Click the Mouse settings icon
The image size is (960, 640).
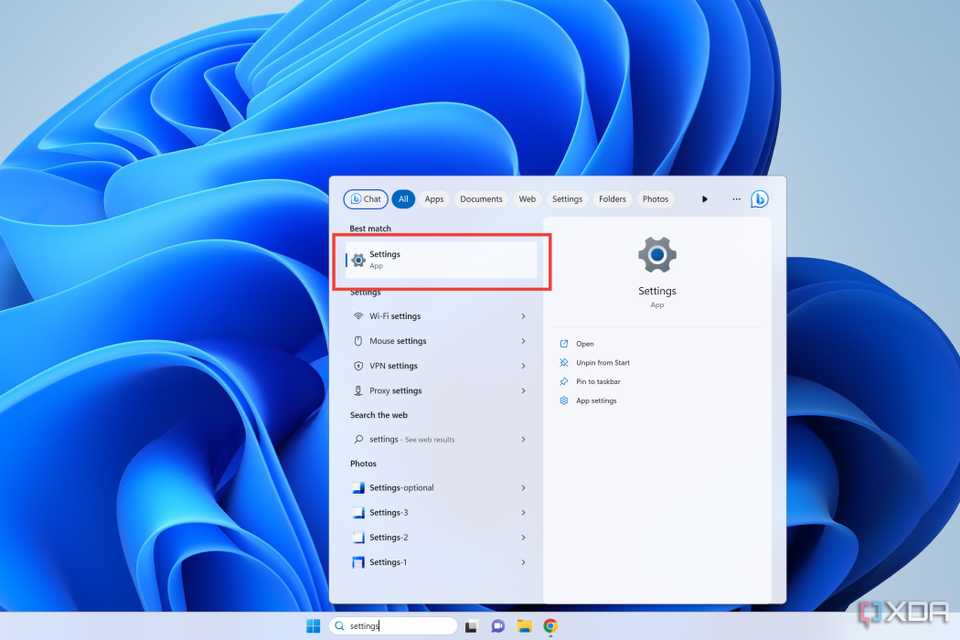[x=360, y=341]
